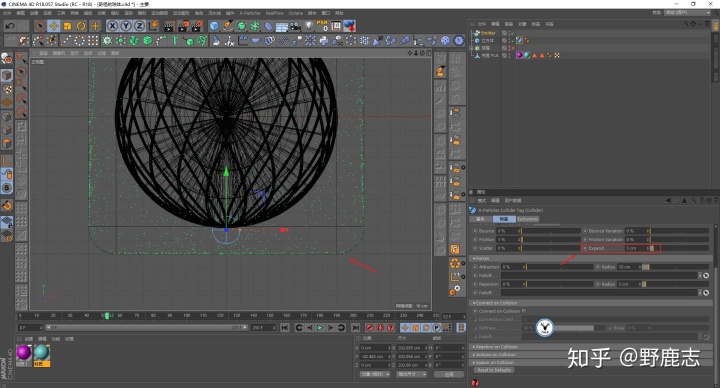Click the coordinate system icon
720x388 pixels.
pos(153,26)
